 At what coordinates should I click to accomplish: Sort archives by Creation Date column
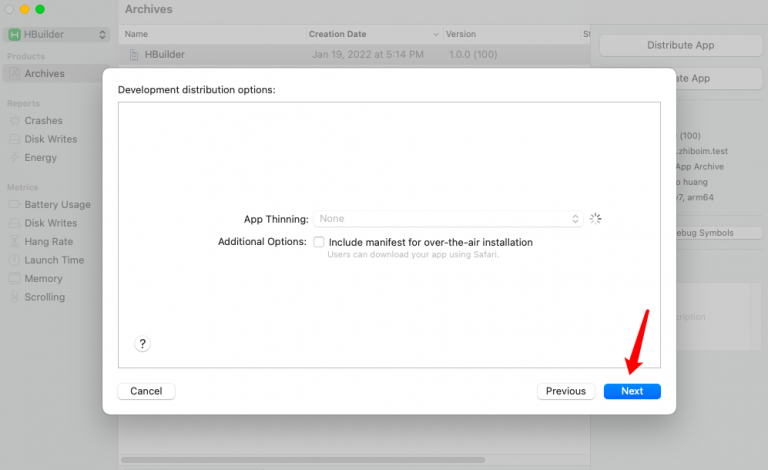pos(336,34)
